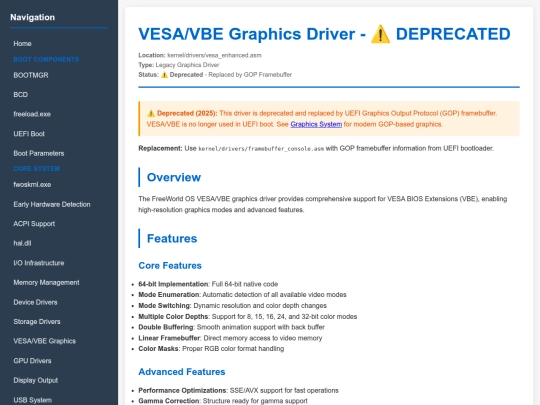Click the Double Buffering bullet item
540x405 pixels.
[231, 327]
